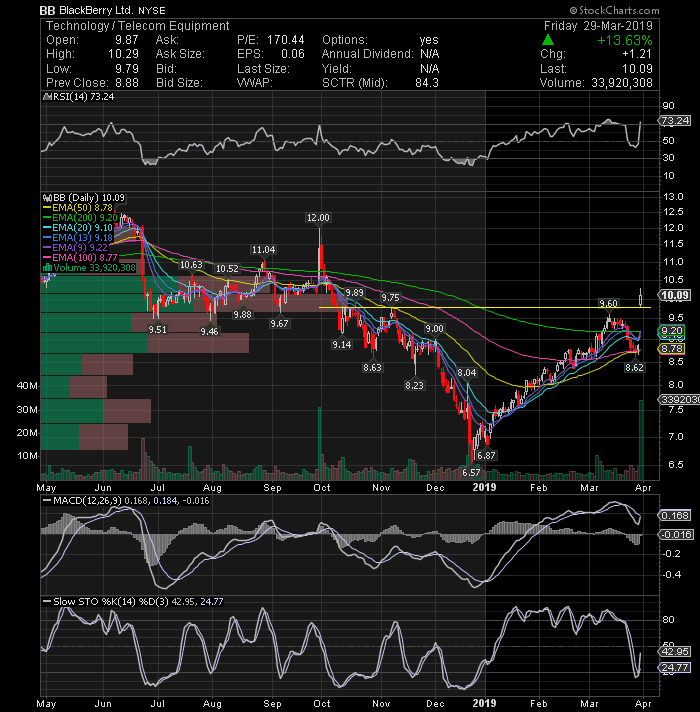
Task: Click the Friday 29-Mar-2019 date
Action: 598,26
